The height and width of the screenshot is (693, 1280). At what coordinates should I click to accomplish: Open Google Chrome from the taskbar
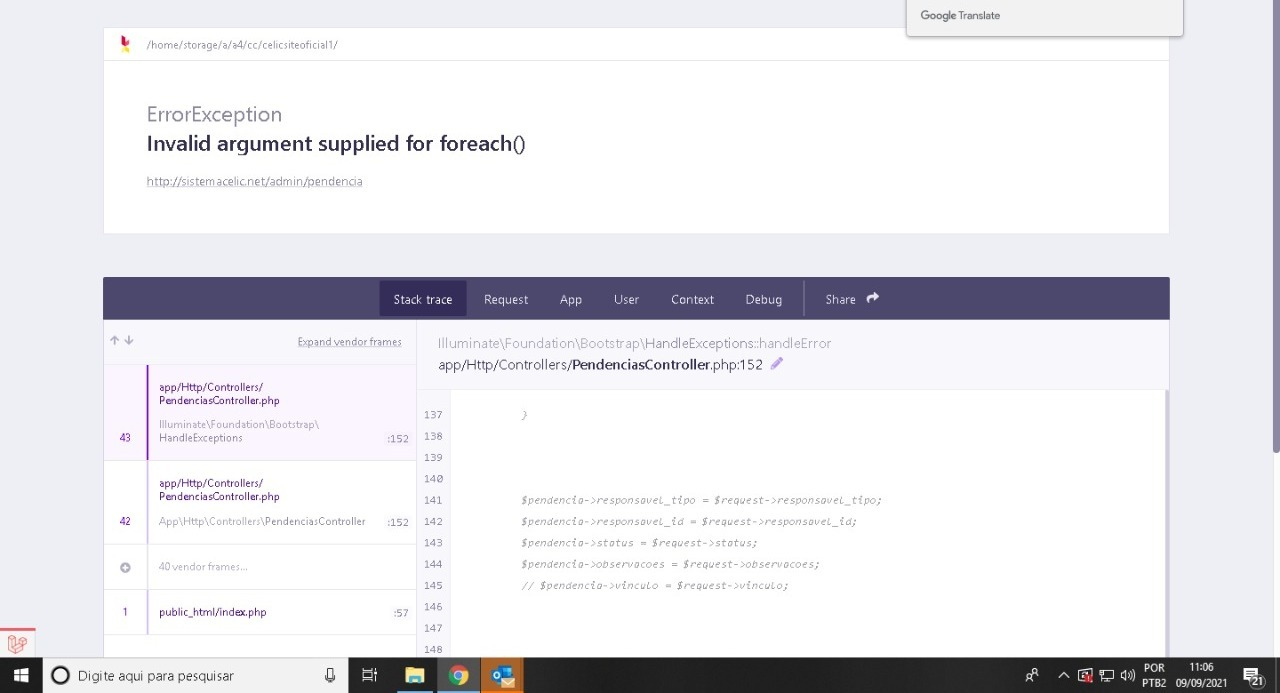tap(458, 675)
